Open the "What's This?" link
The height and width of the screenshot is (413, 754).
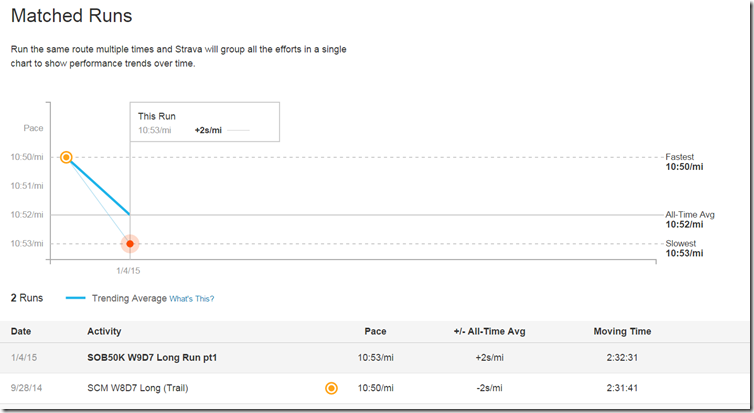coord(192,299)
